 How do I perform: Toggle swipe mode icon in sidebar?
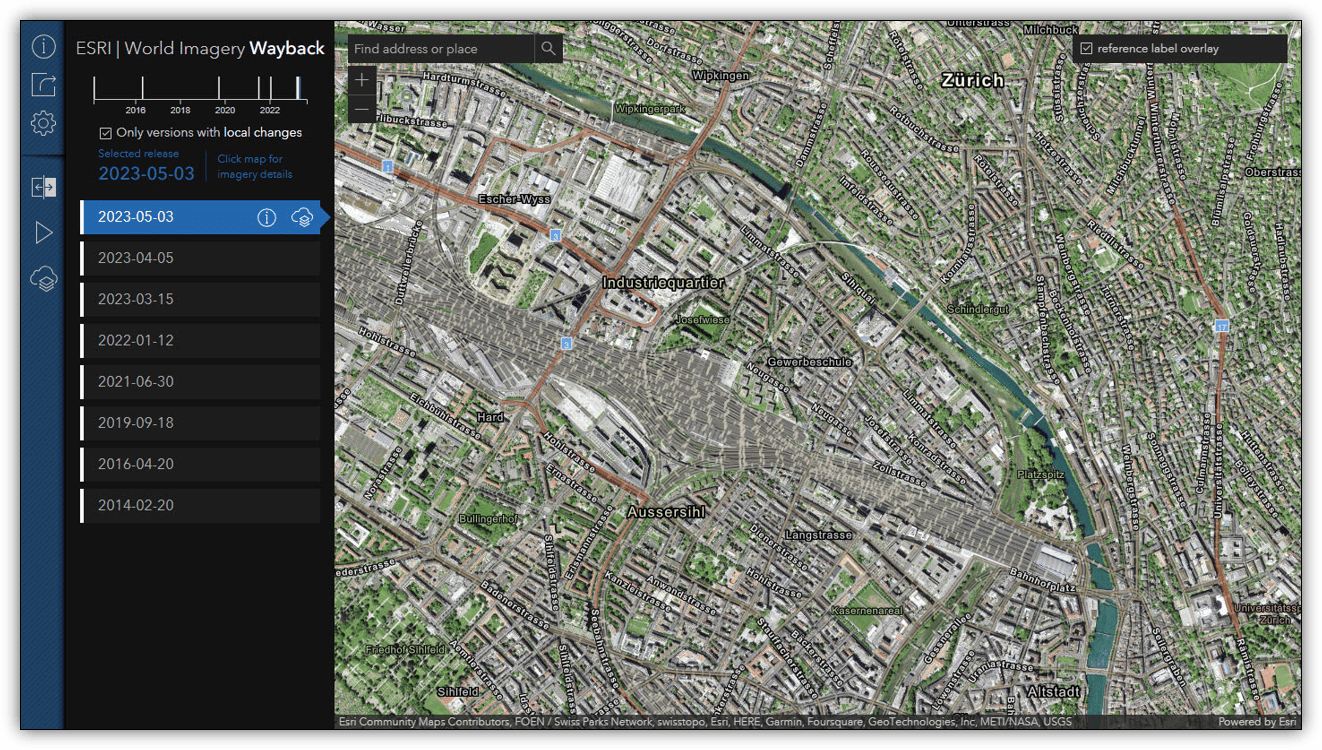43,188
